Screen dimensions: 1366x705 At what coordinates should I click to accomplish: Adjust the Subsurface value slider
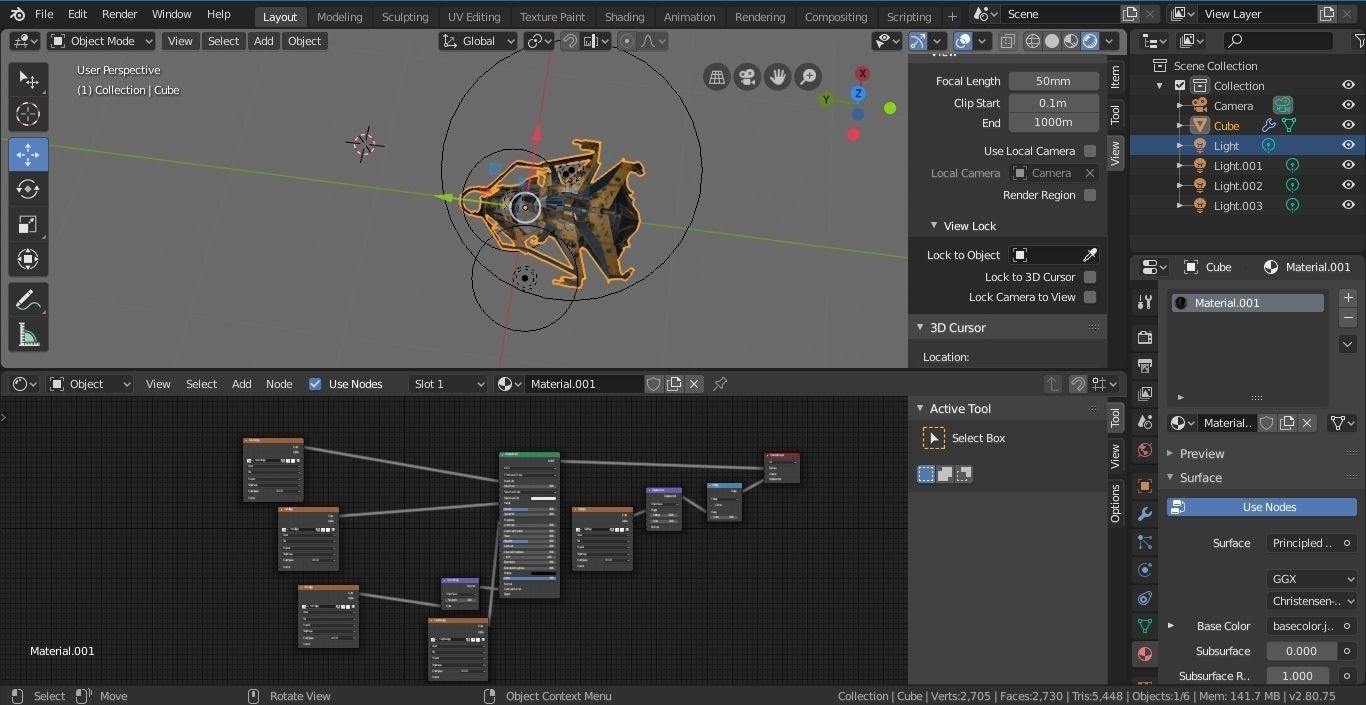(x=1302, y=651)
